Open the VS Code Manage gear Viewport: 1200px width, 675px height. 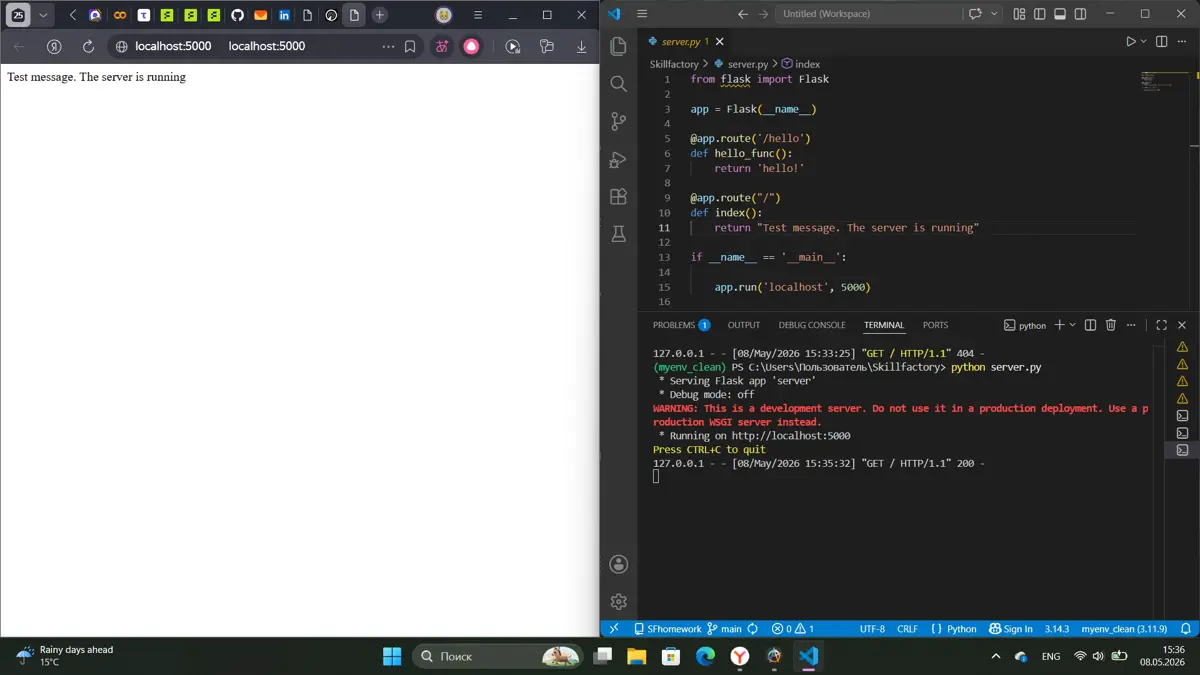point(618,601)
